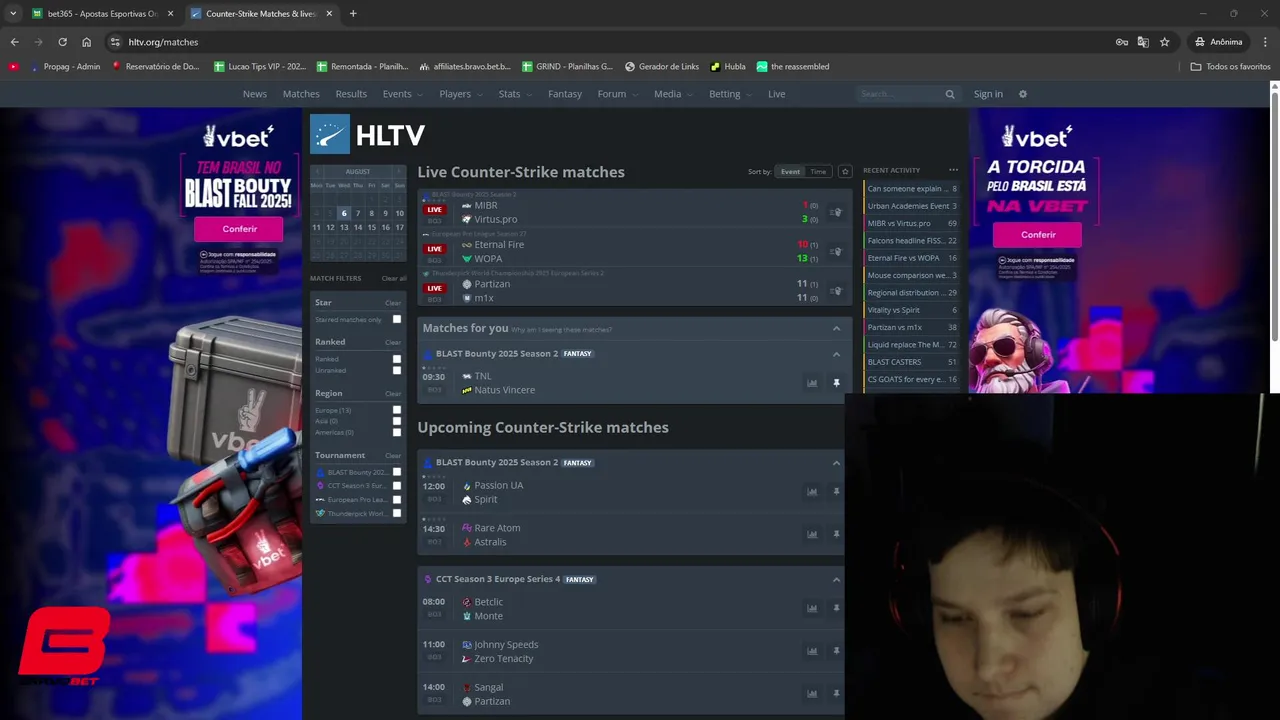Open new browser tab with plus button
The image size is (1280, 720).
353,14
